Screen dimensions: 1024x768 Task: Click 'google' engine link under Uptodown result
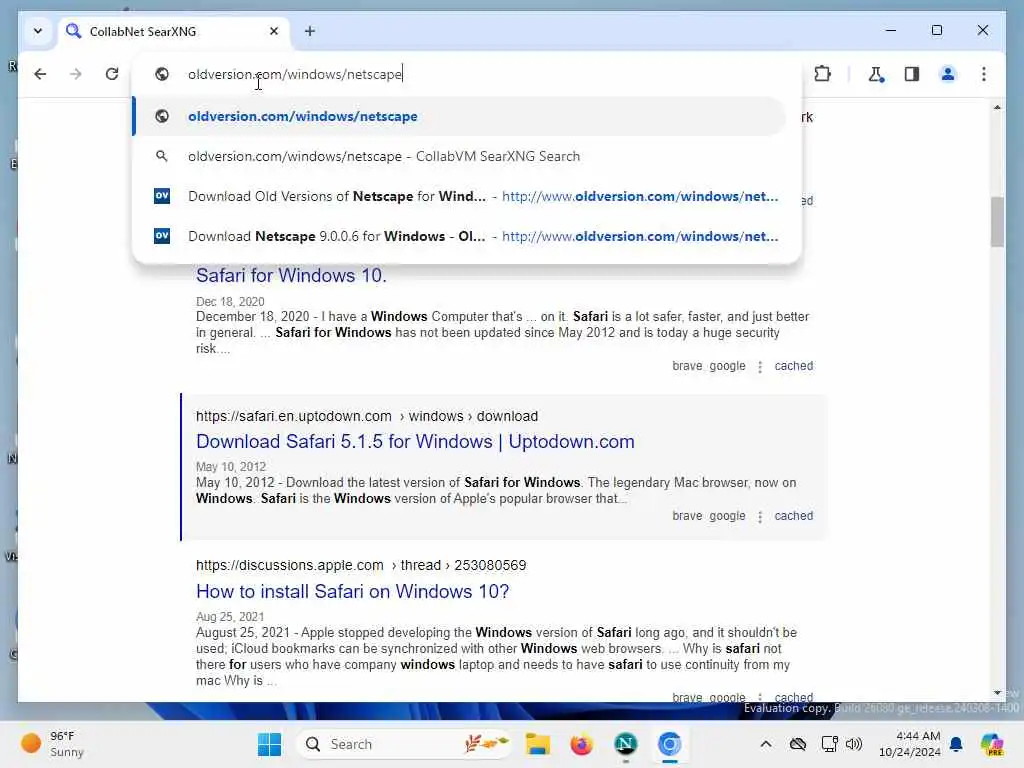pos(727,516)
